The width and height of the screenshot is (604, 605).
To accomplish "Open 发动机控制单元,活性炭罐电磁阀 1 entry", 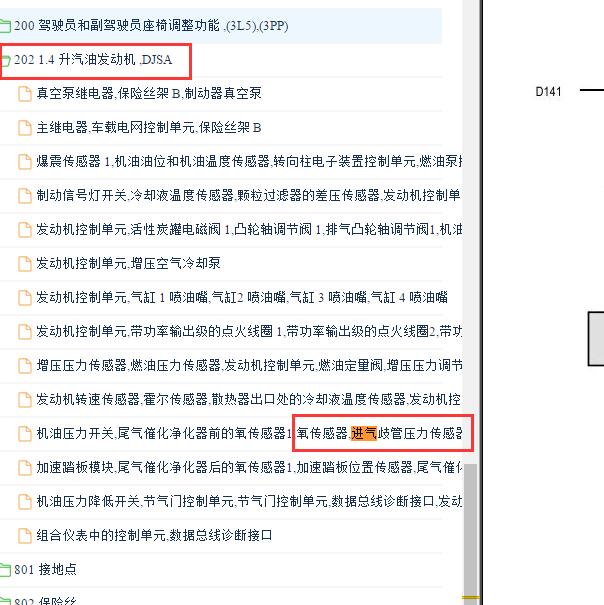I will pyautogui.click(x=249, y=230).
